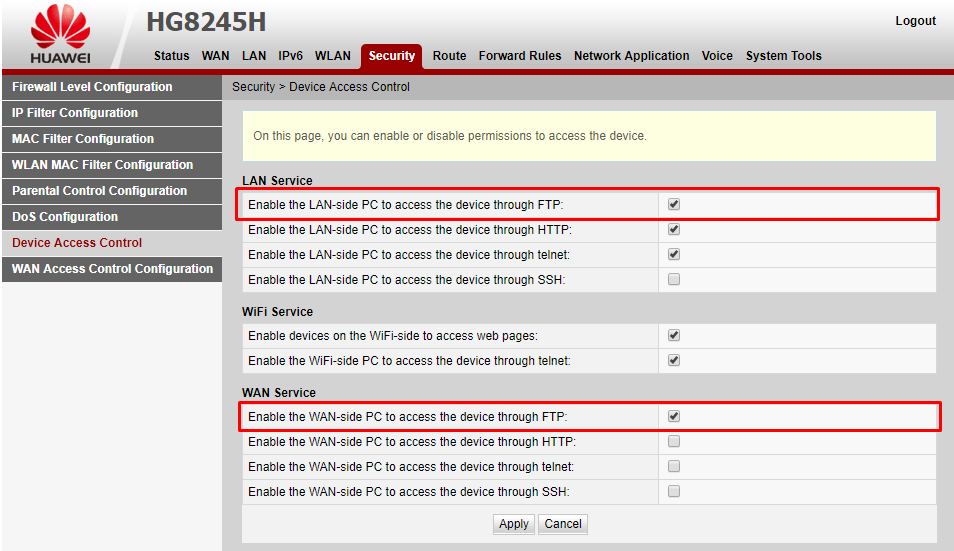954x551 pixels.
Task: Click label 'Enable the LAN-side PC to access the device through SSH:'
Action: (x=406, y=280)
